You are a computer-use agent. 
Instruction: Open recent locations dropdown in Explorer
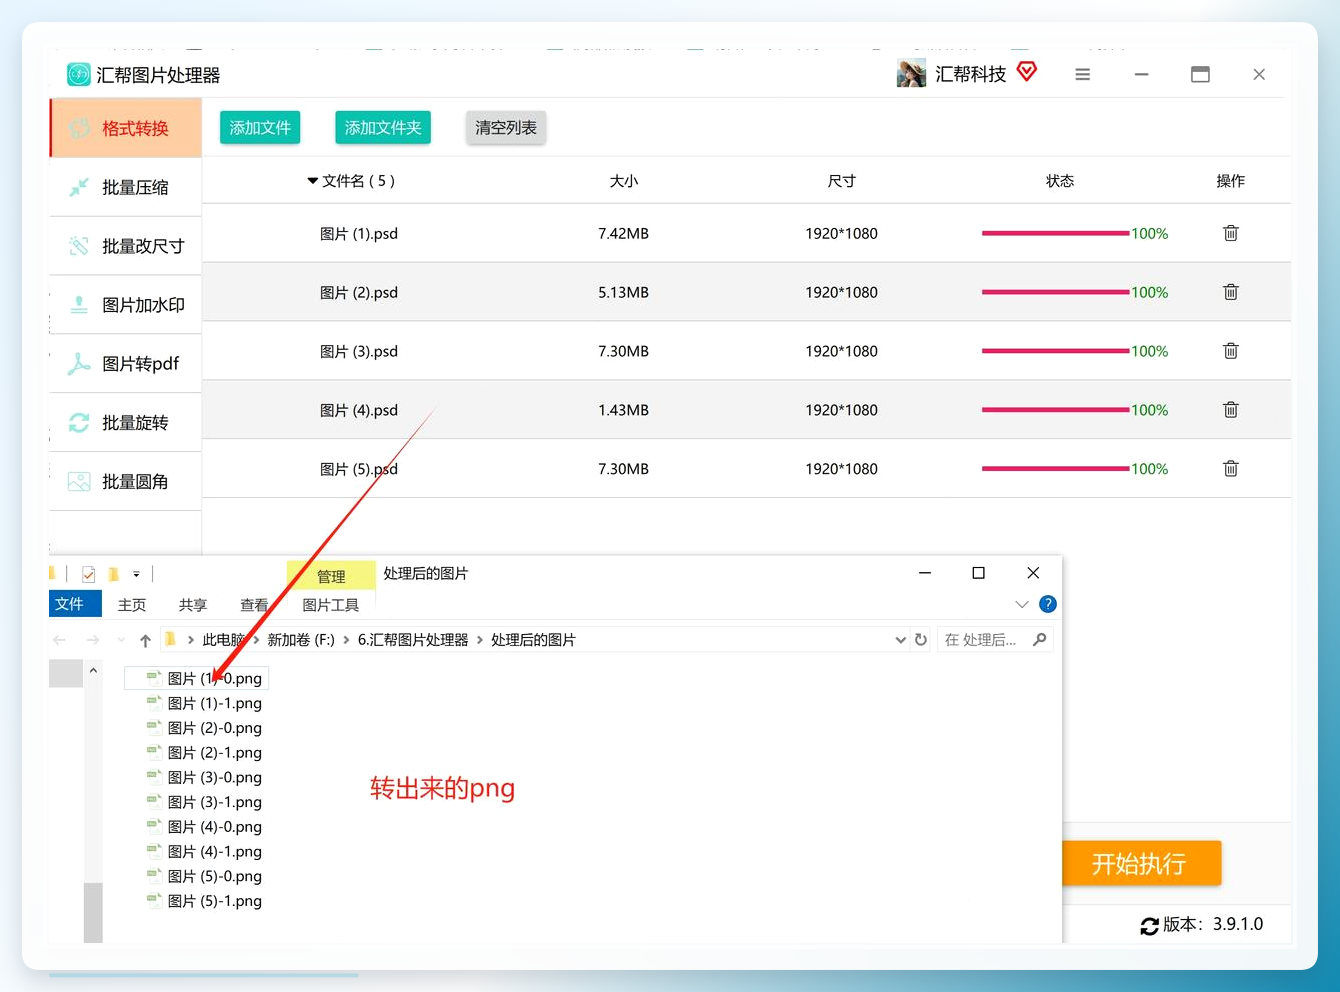[121, 640]
